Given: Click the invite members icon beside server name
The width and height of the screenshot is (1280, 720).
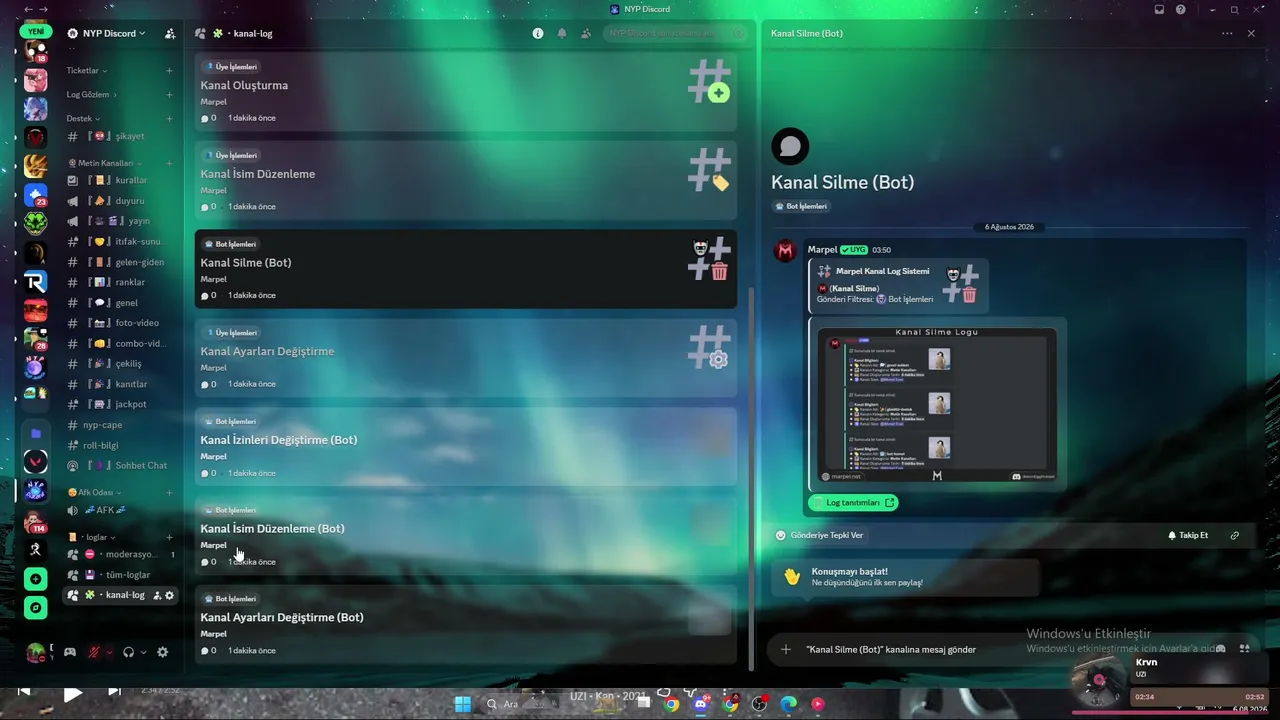Looking at the screenshot, I should pyautogui.click(x=170, y=33).
